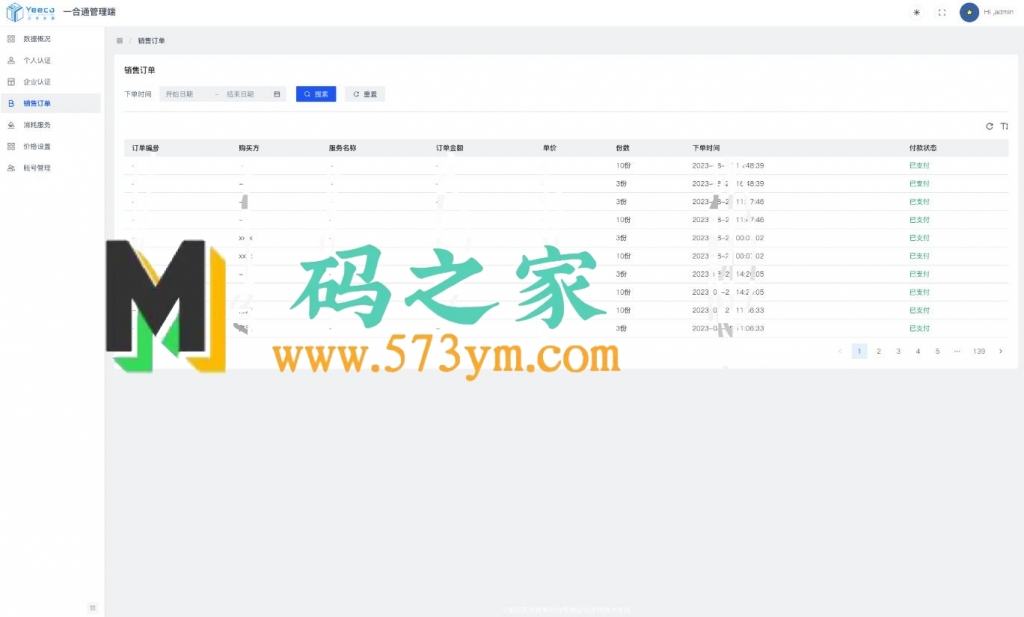The width and height of the screenshot is (1024, 617).
Task: Click the 付款状态 column header
Action: click(x=923, y=148)
